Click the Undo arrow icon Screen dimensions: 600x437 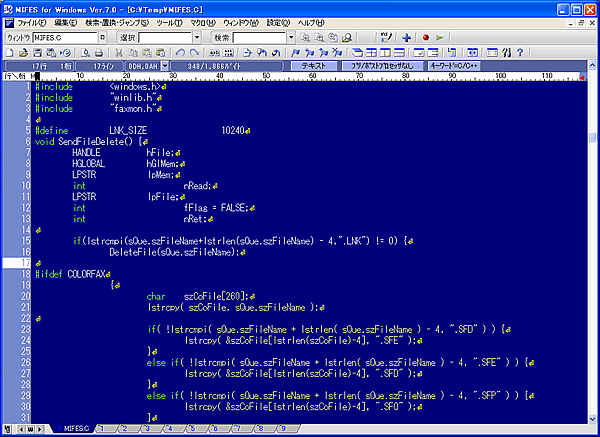click(x=179, y=52)
